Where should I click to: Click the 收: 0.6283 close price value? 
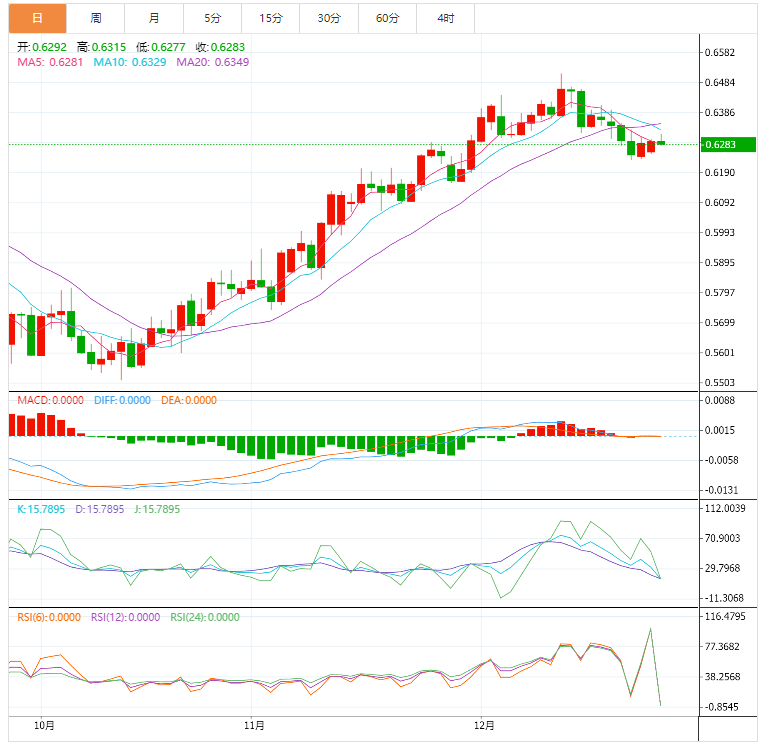coord(220,47)
